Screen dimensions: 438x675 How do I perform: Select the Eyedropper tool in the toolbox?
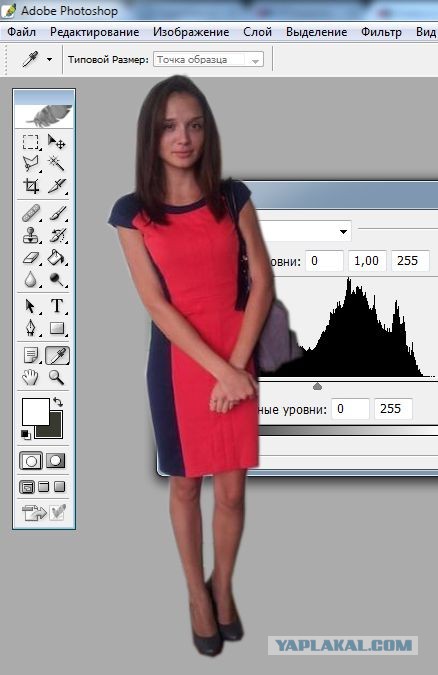[x=57, y=356]
